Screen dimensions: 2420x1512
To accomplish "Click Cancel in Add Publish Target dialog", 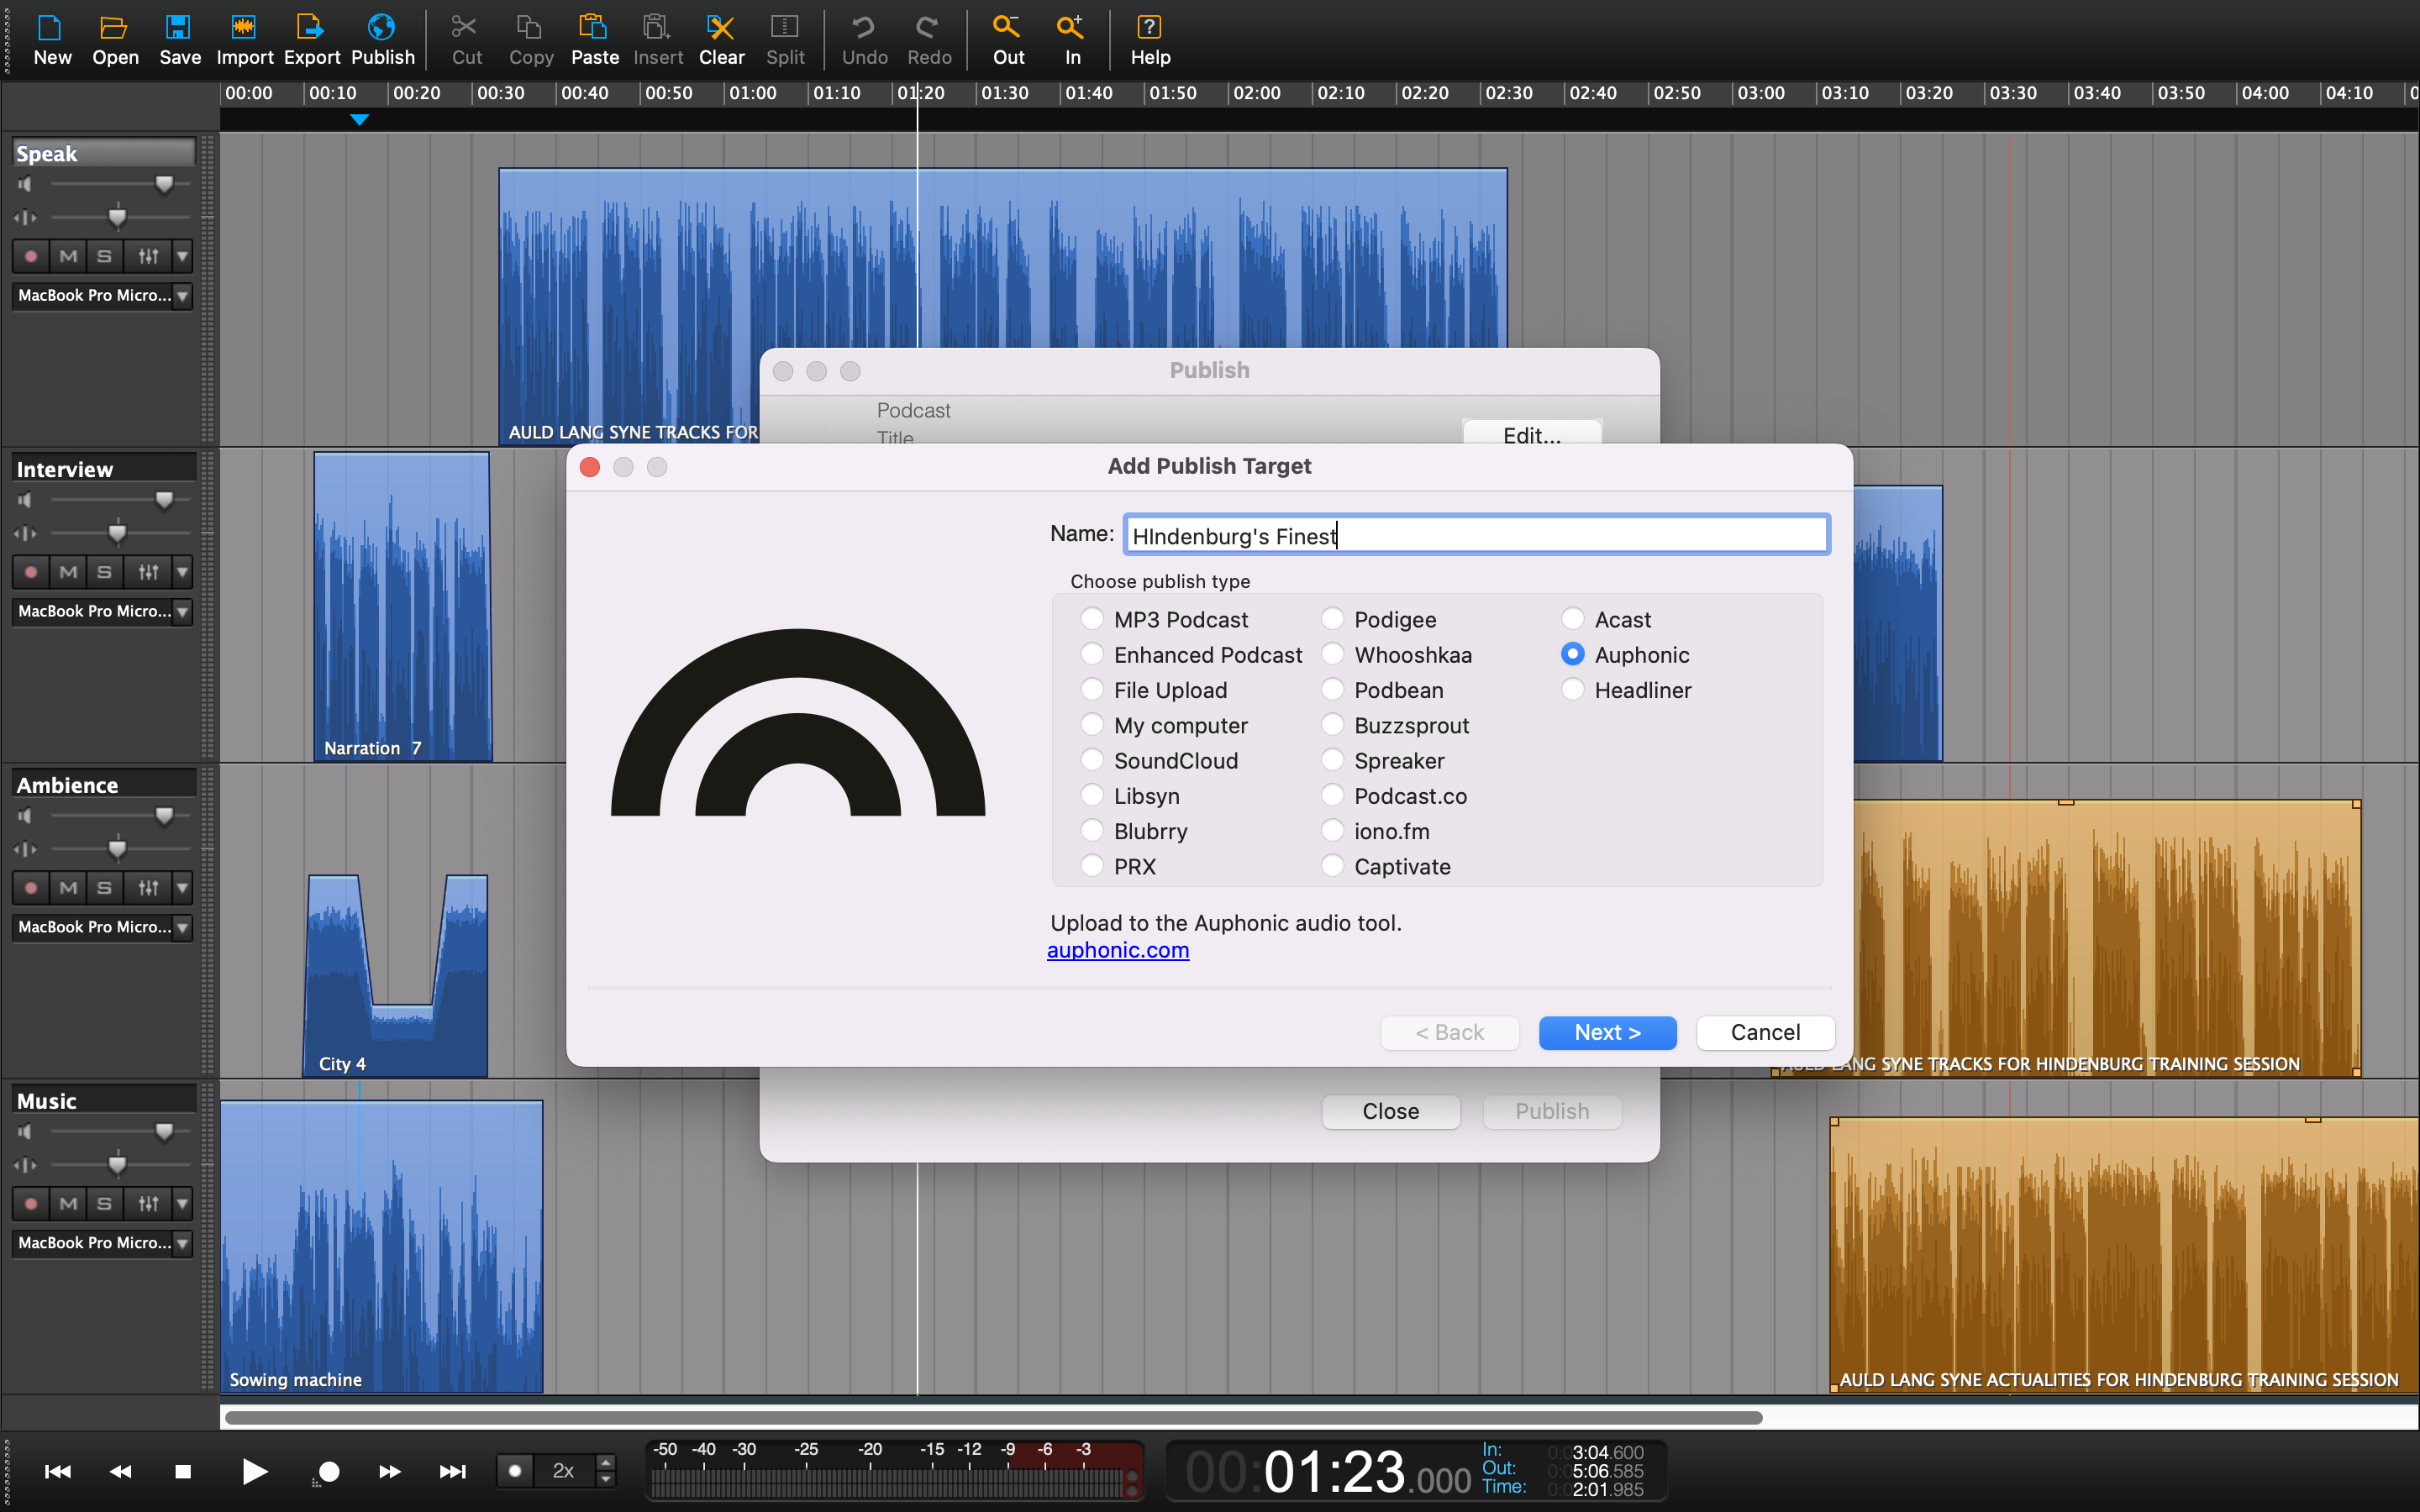I will pyautogui.click(x=1765, y=1032).
